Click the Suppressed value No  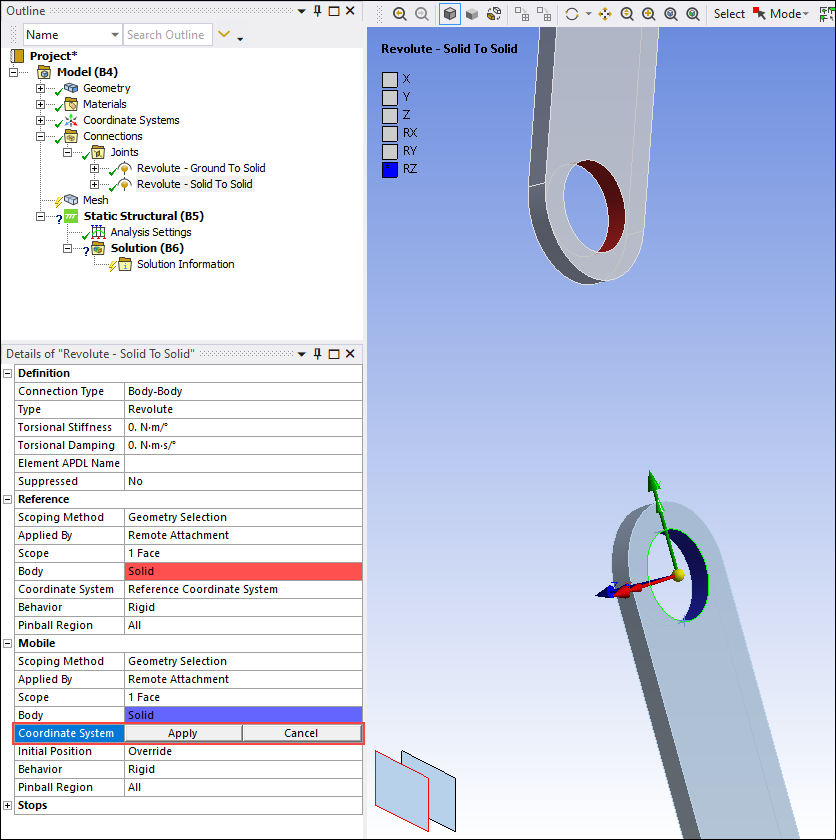pos(243,482)
